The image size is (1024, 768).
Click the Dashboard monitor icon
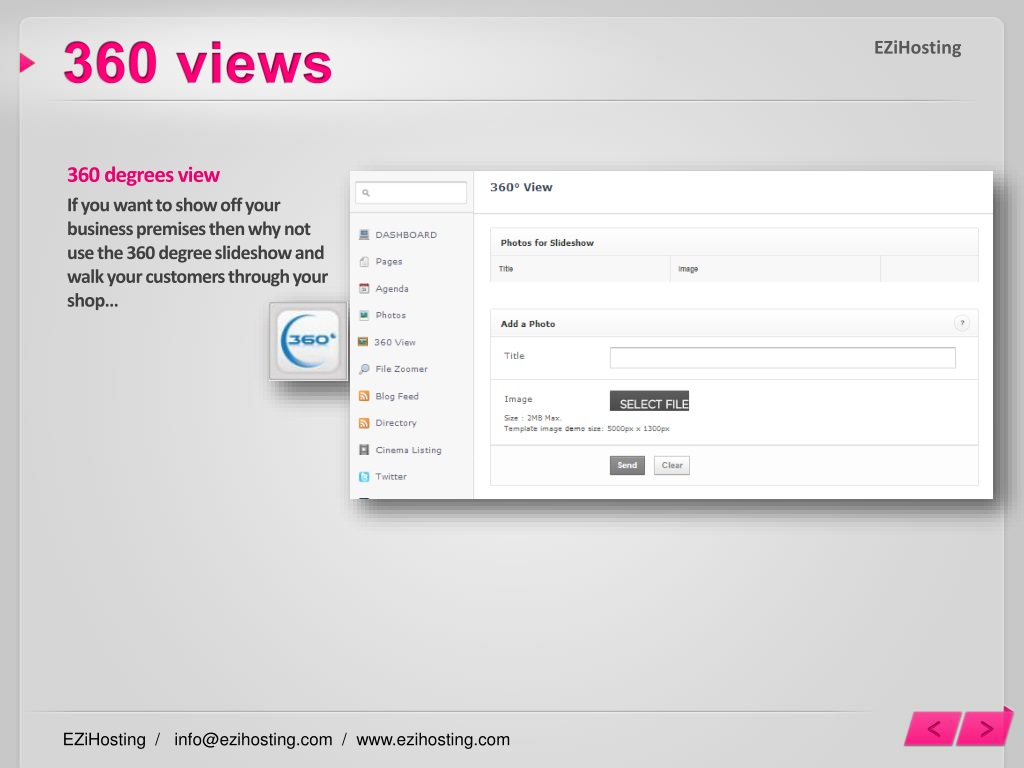click(364, 234)
